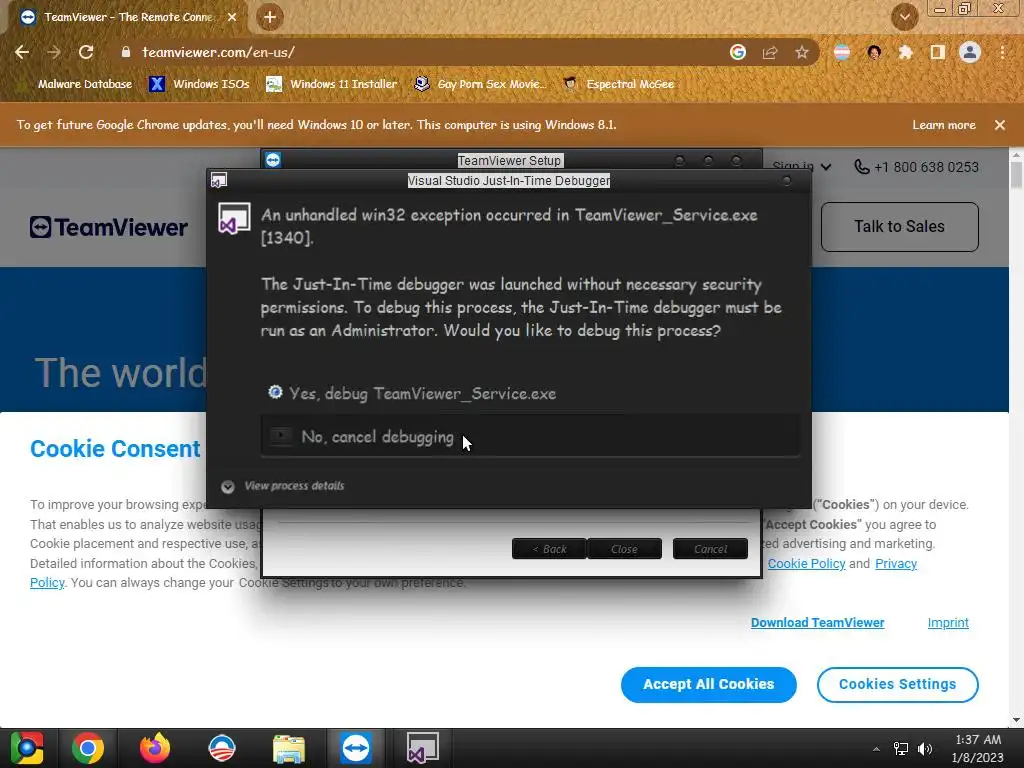This screenshot has width=1024, height=768.
Task: Click the striped flag extension icon
Action: (x=842, y=52)
